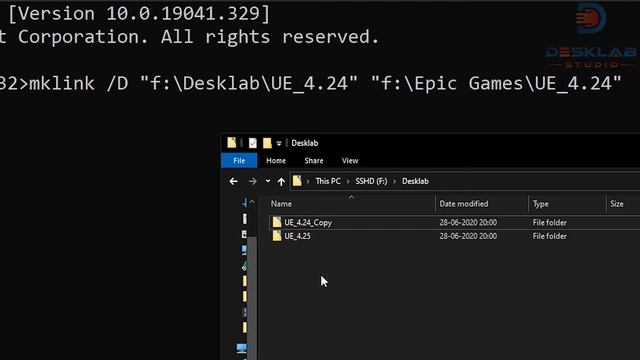
Task: Expand the chevron between SSHD (F:) and Desklab
Action: 395,181
